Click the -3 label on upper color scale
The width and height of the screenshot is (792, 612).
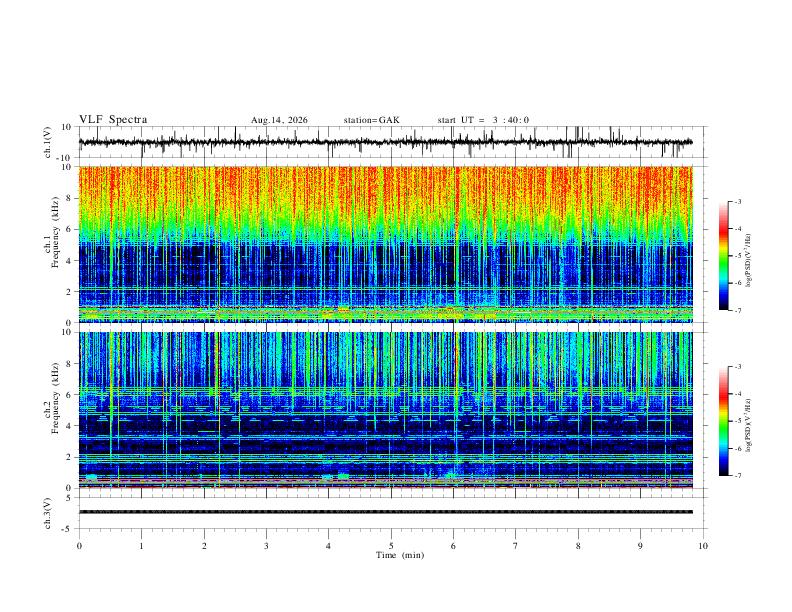738,201
